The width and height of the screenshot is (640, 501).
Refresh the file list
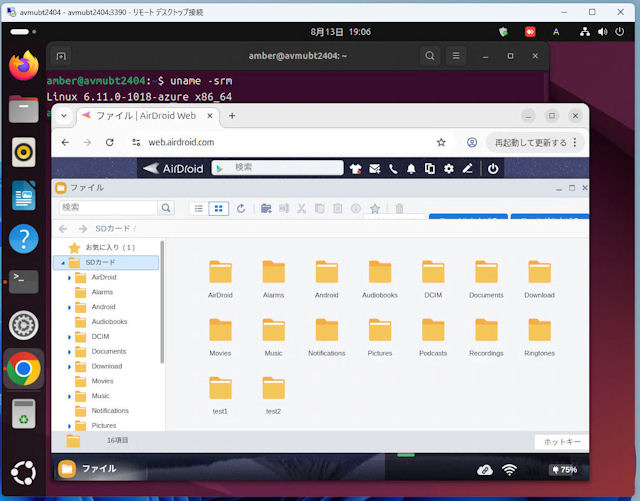pyautogui.click(x=241, y=209)
